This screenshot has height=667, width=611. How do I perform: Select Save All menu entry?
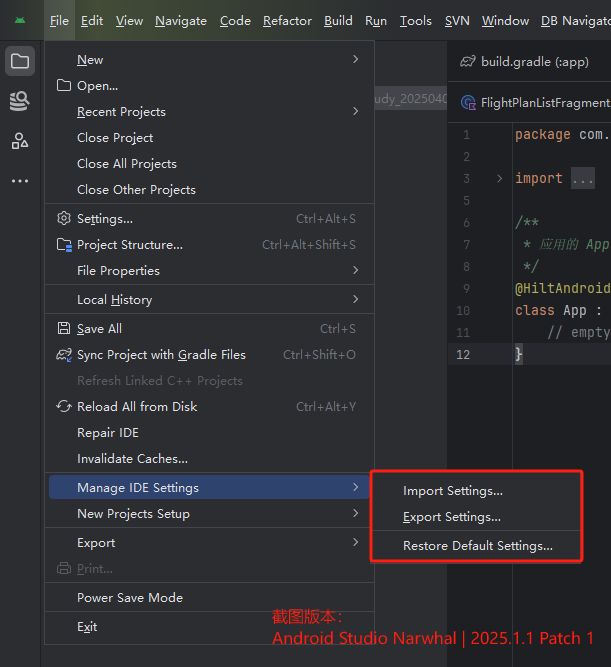point(209,328)
